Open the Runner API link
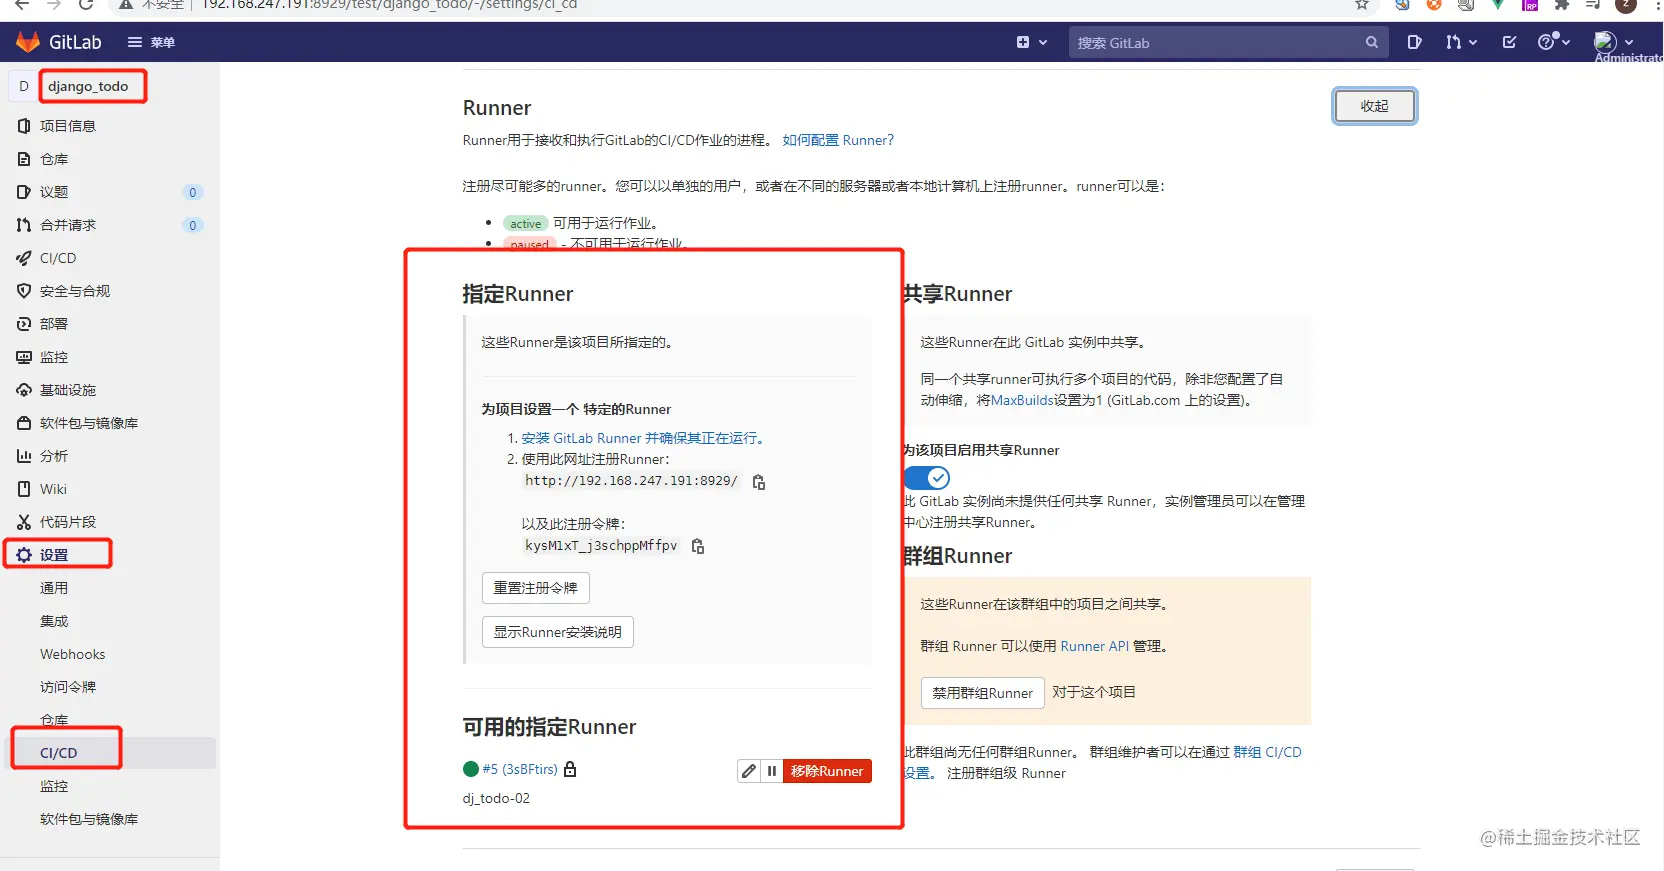Image resolution: width=1664 pixels, height=871 pixels. point(1094,646)
